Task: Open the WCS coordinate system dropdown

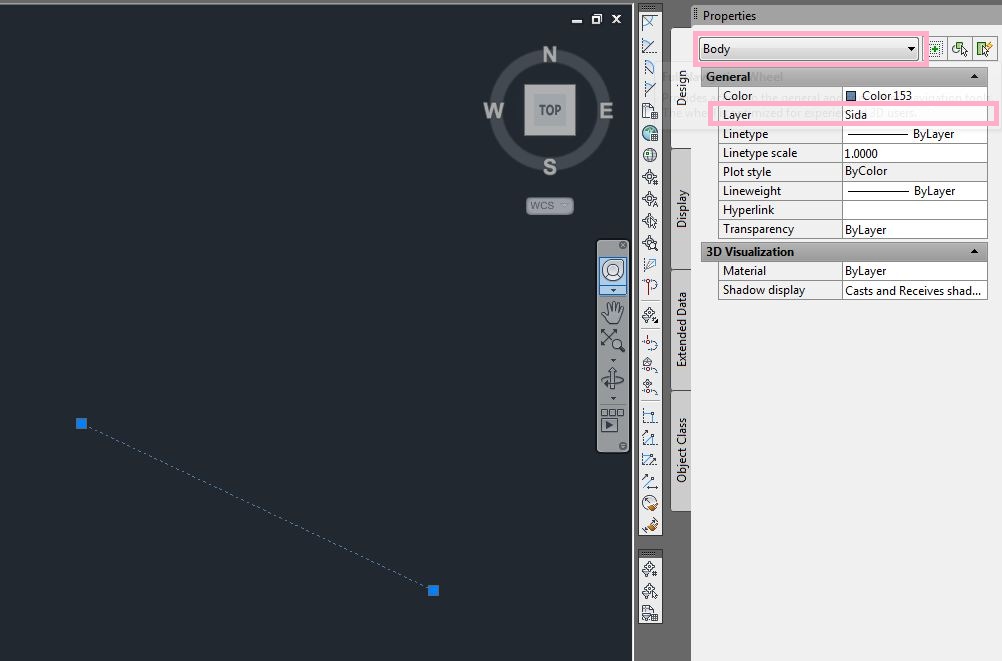Action: [x=562, y=206]
